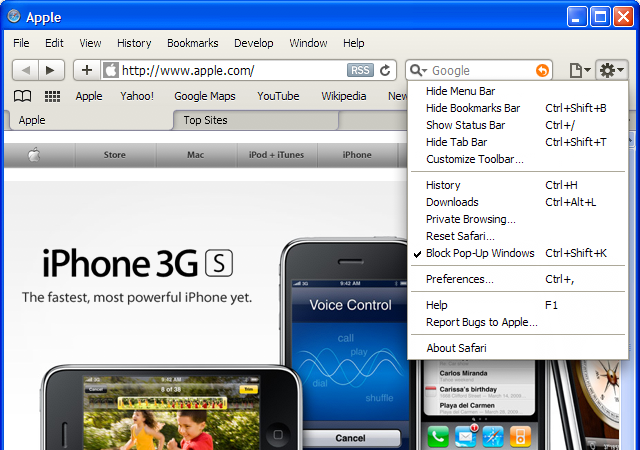Click the Back navigation arrow
Viewport: 640px width, 450px height.
coord(26,70)
